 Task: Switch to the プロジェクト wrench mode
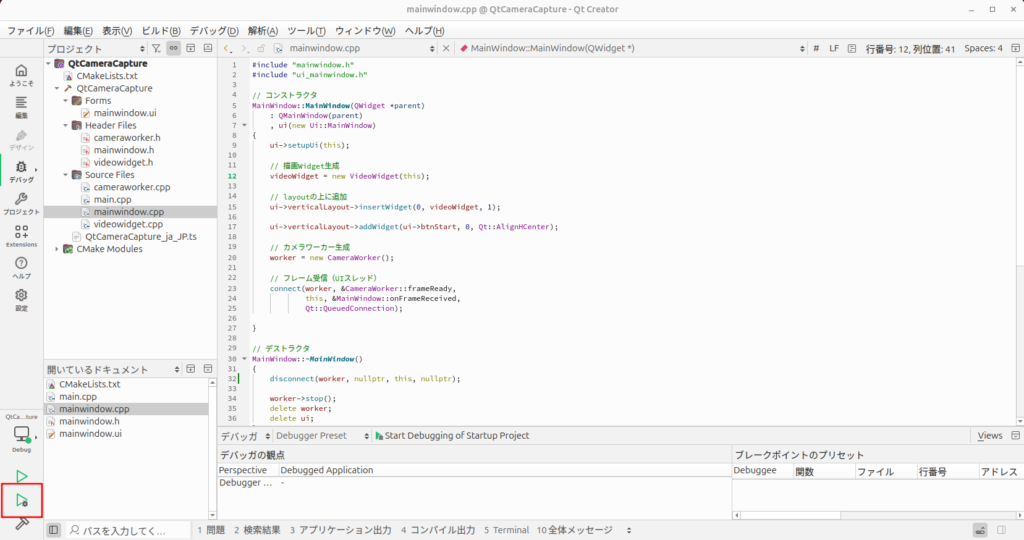(21, 203)
